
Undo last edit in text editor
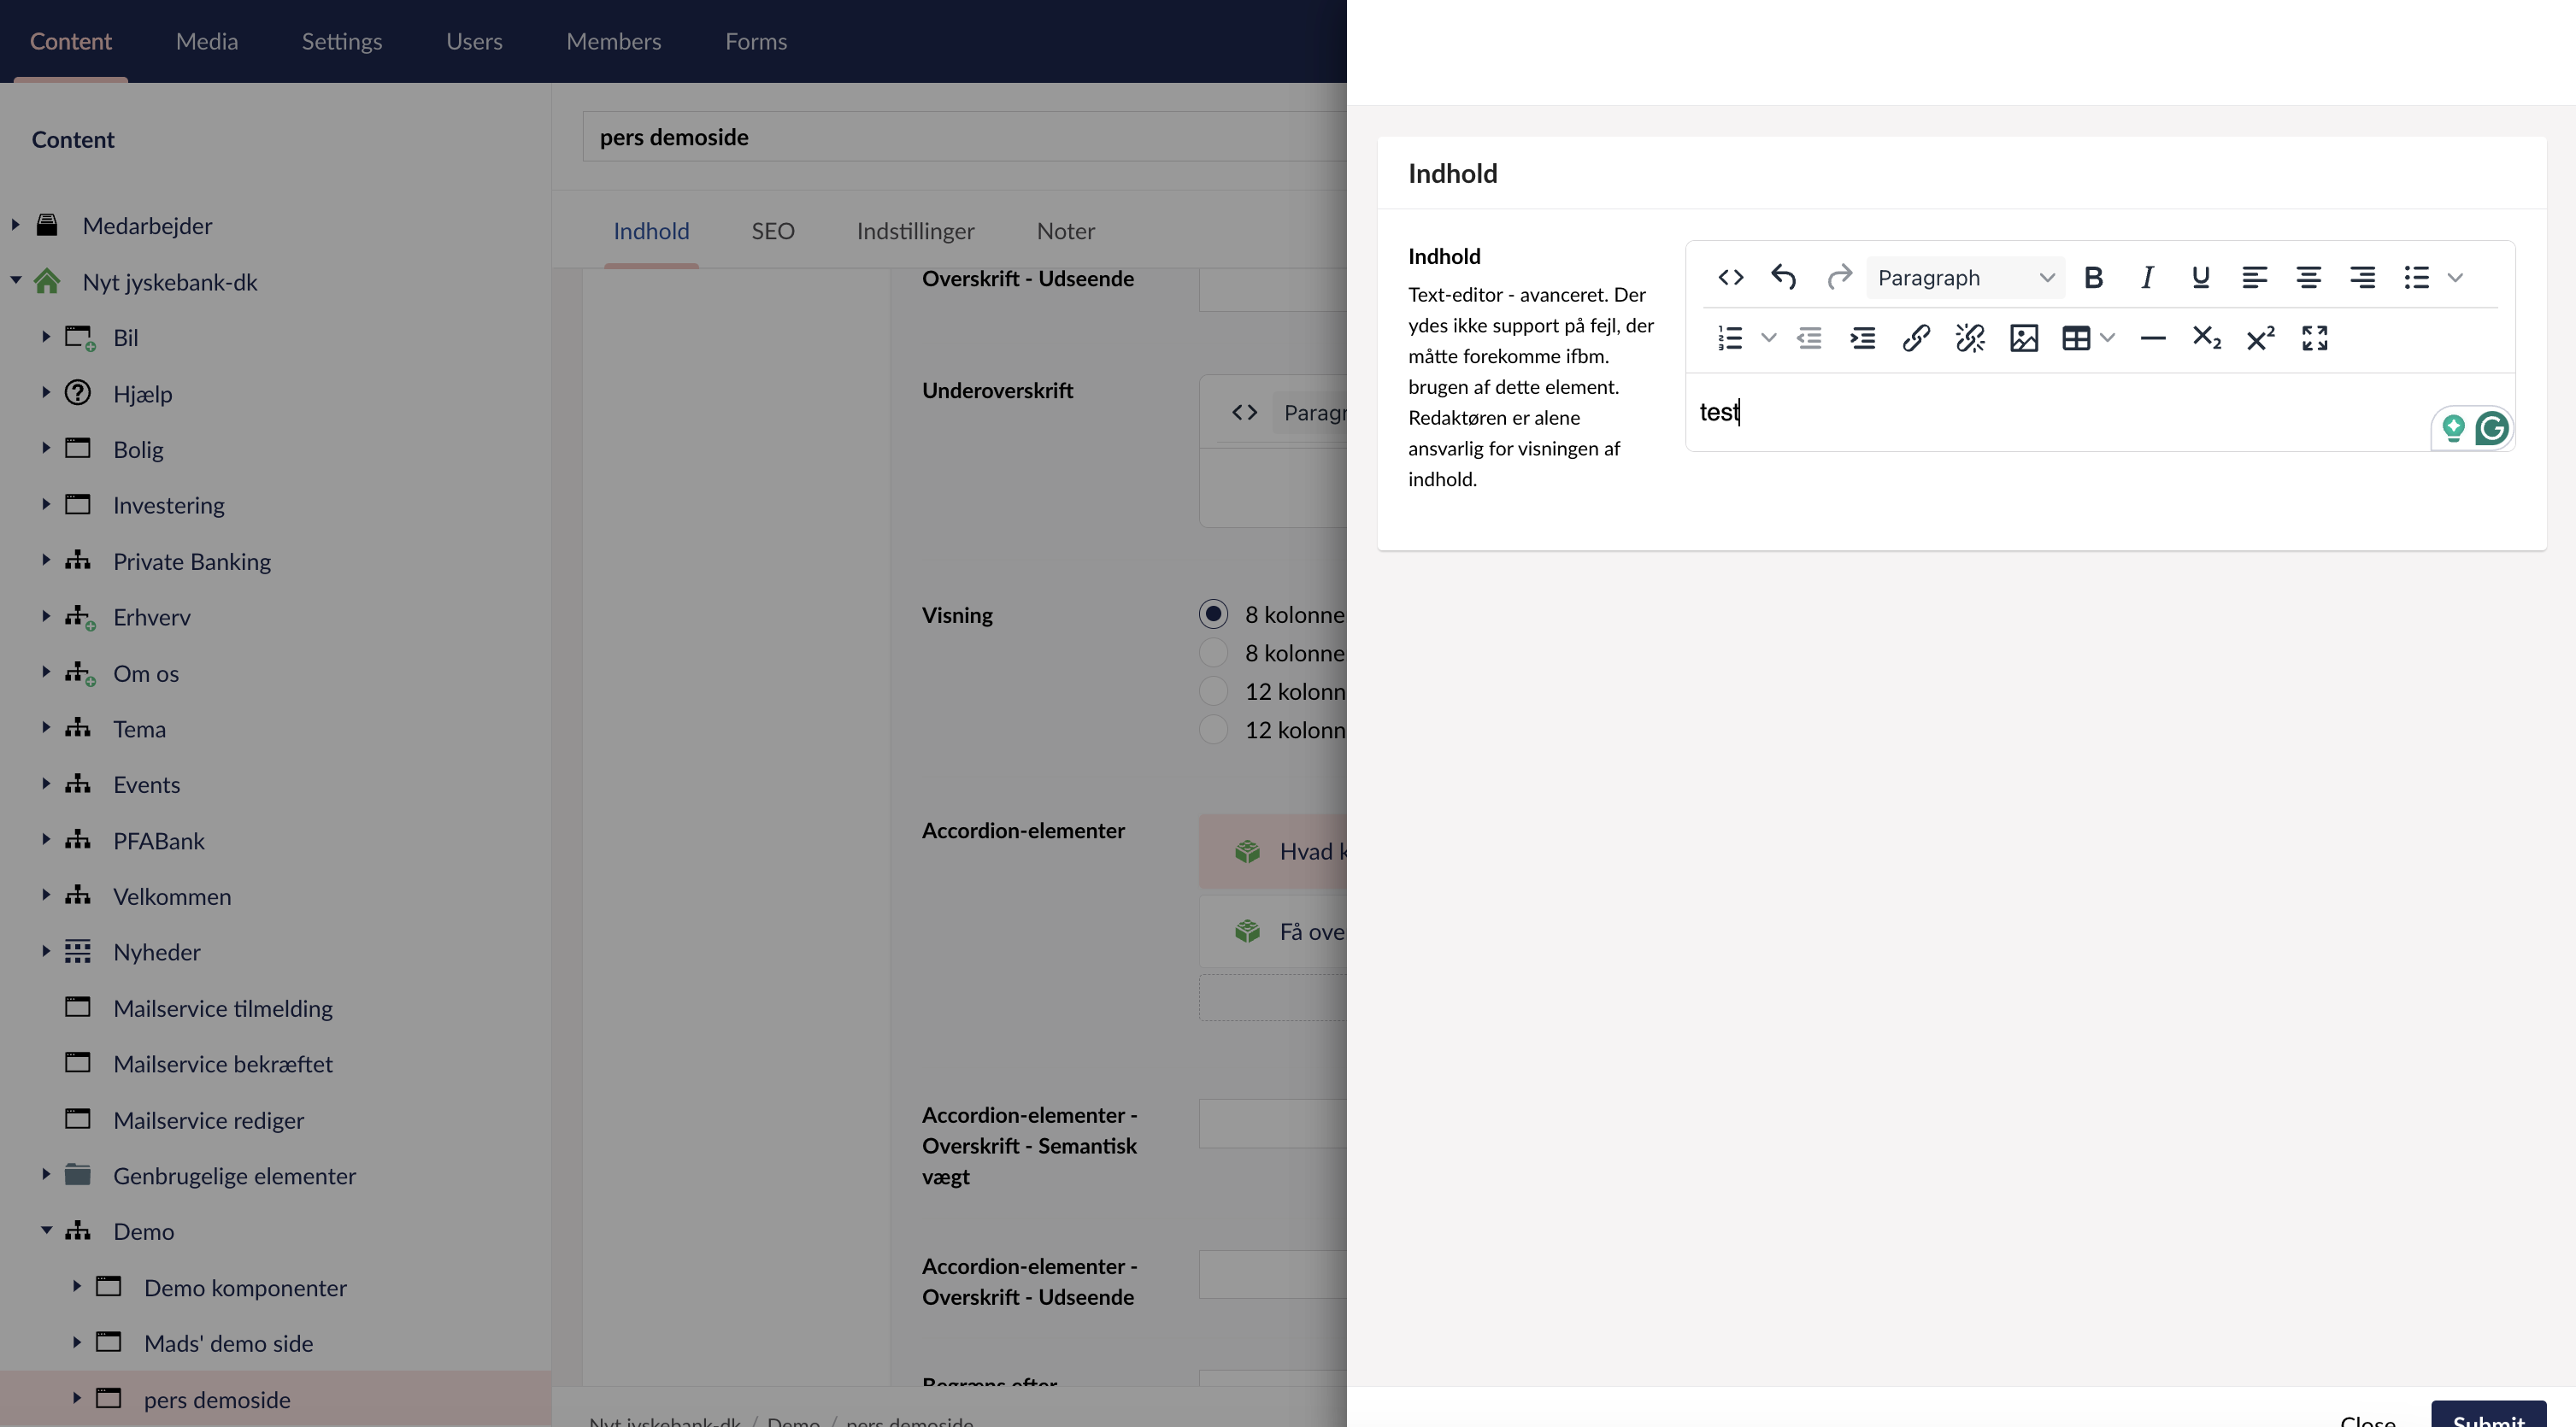1784,277
